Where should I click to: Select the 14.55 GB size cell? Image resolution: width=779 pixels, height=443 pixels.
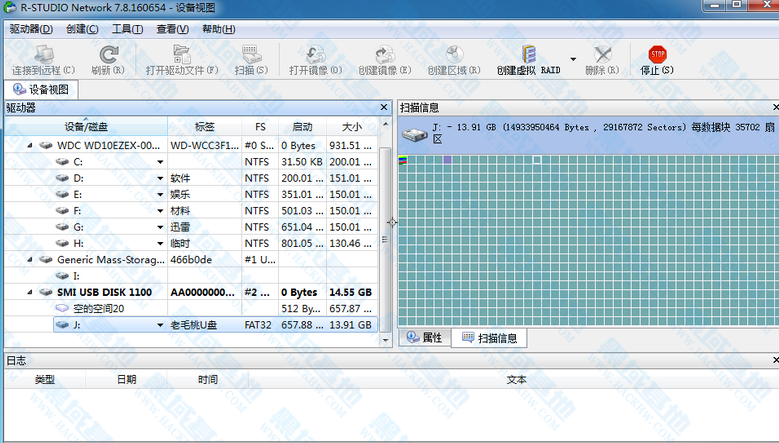(350, 292)
